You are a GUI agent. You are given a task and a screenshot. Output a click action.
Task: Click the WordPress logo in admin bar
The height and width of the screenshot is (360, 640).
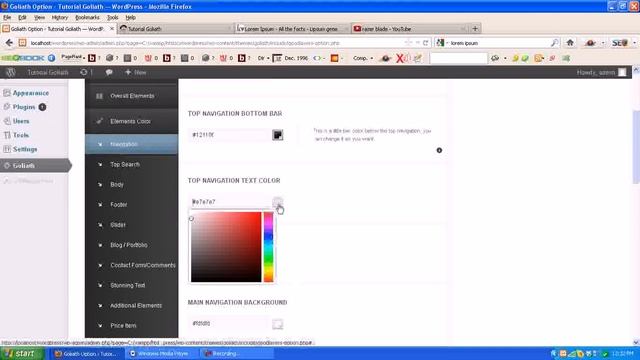tap(11, 72)
